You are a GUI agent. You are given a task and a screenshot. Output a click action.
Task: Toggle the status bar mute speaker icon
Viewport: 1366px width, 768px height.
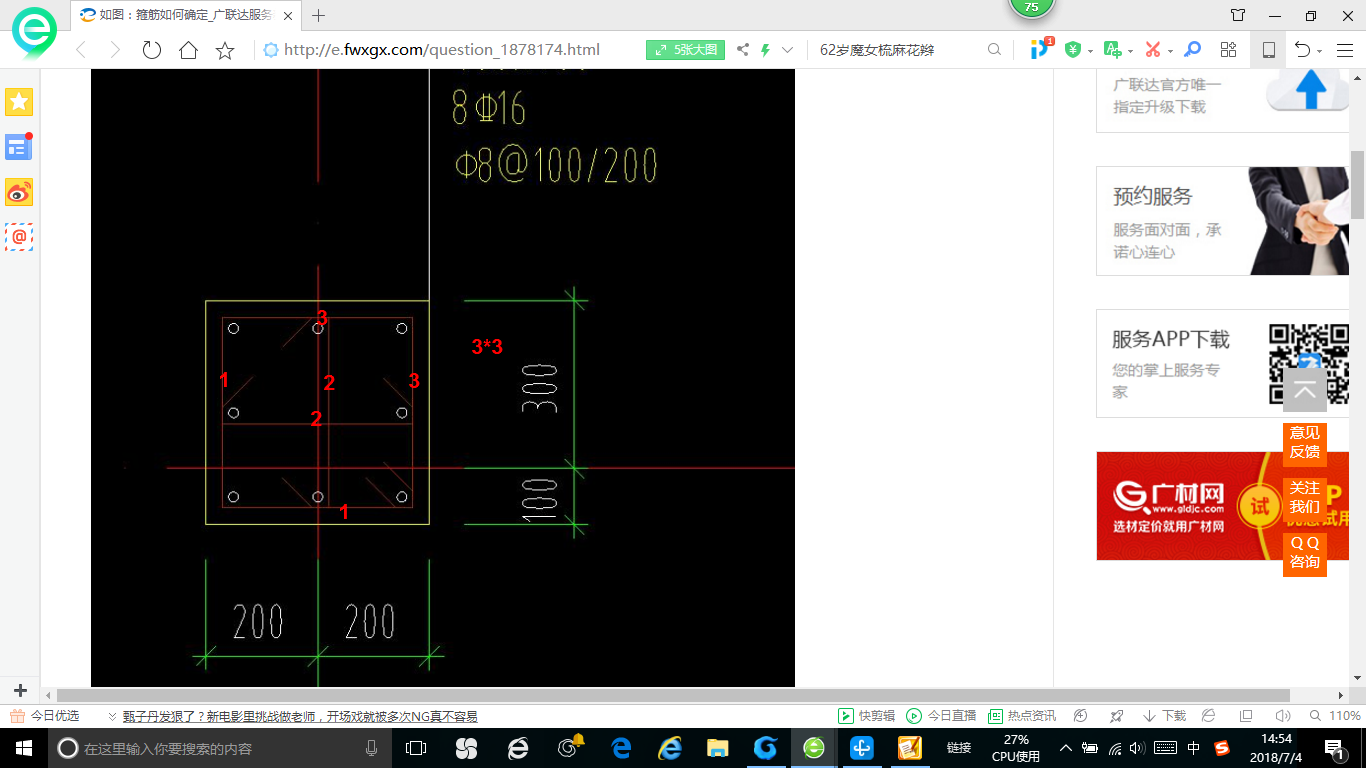click(1283, 716)
